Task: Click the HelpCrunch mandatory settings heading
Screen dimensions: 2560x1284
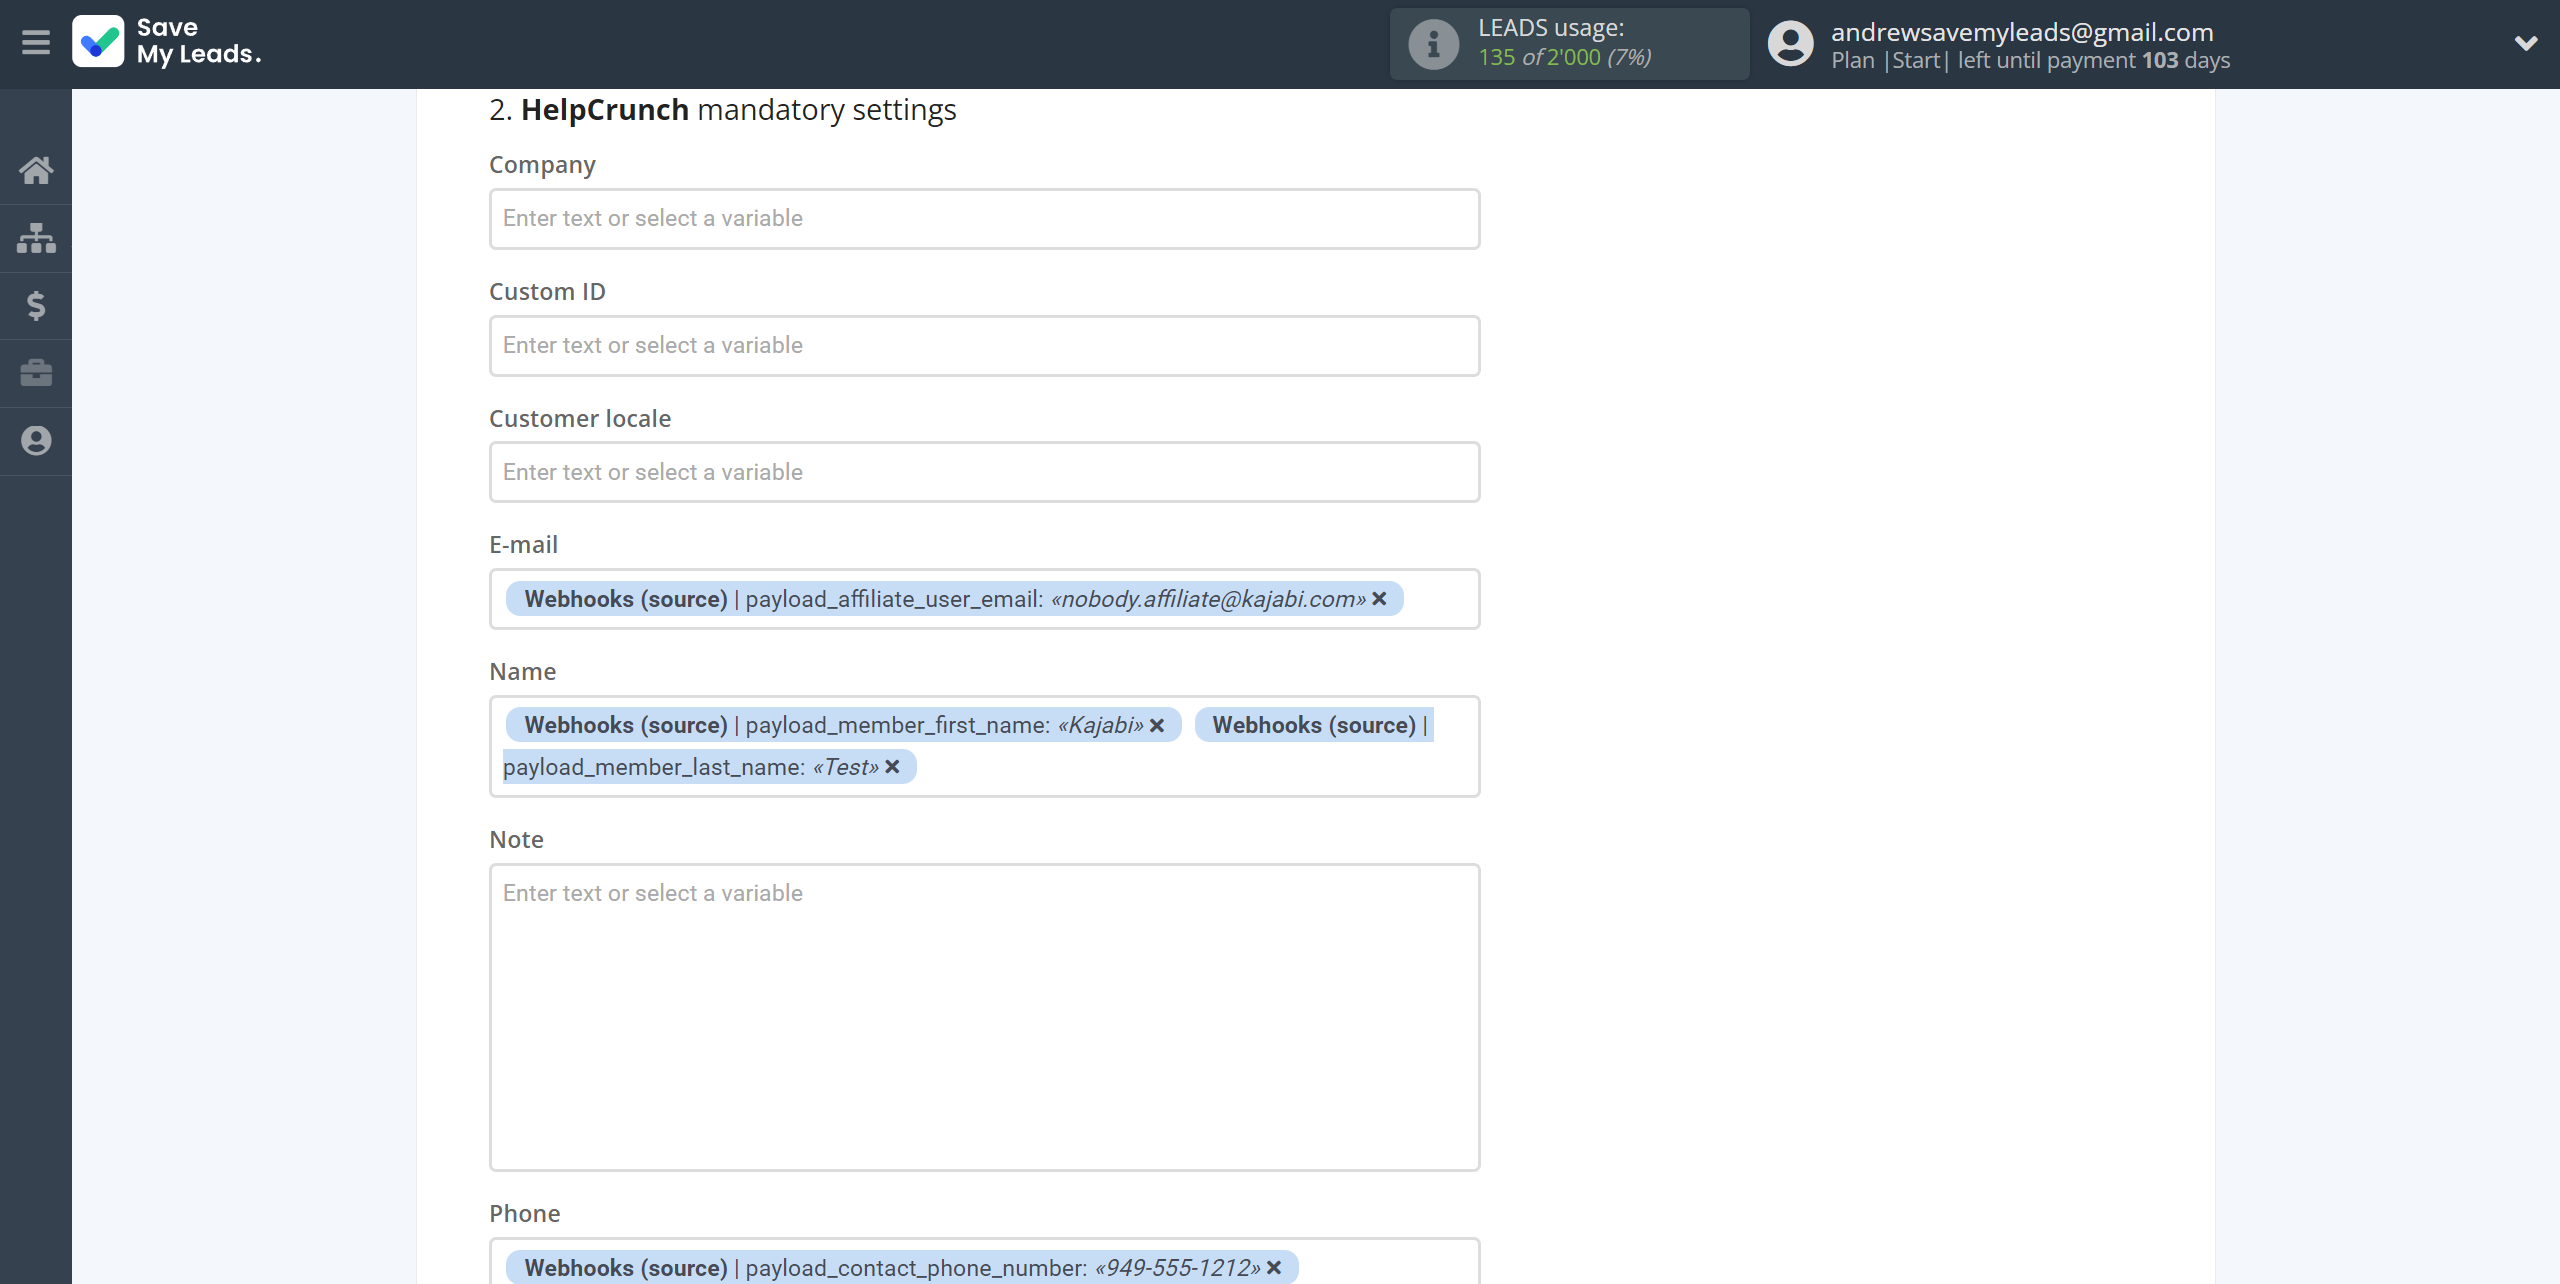Action: [x=722, y=109]
